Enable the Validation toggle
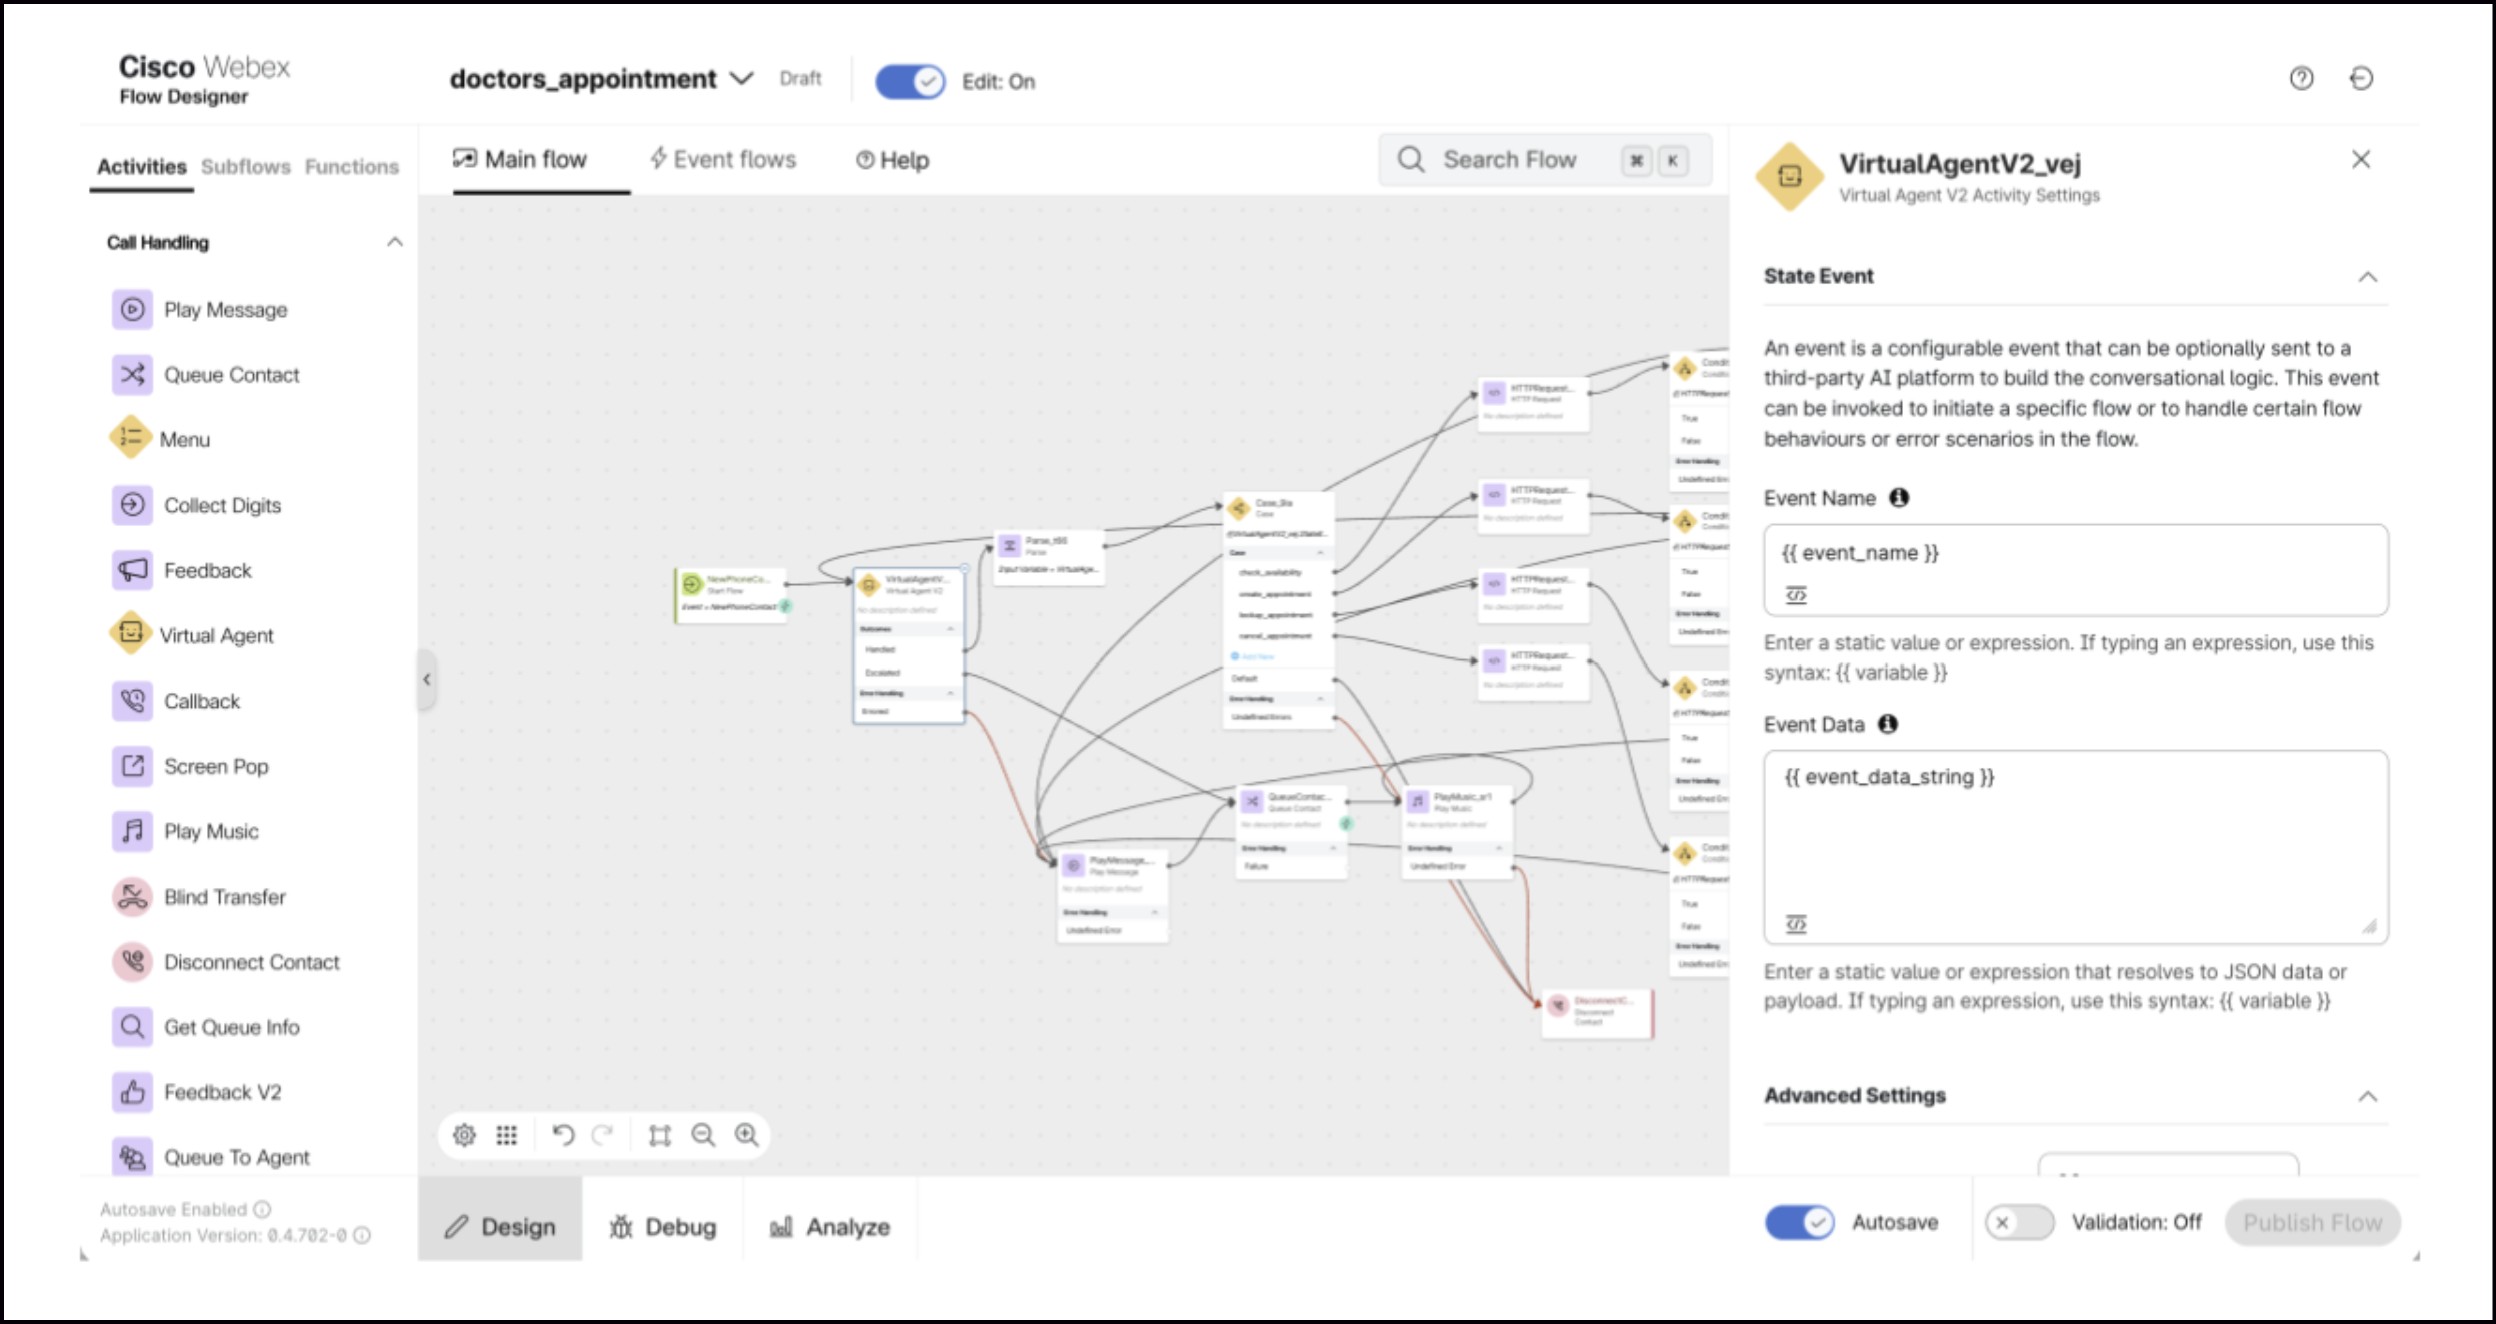The height and width of the screenshot is (1324, 2496). pos(2018,1222)
